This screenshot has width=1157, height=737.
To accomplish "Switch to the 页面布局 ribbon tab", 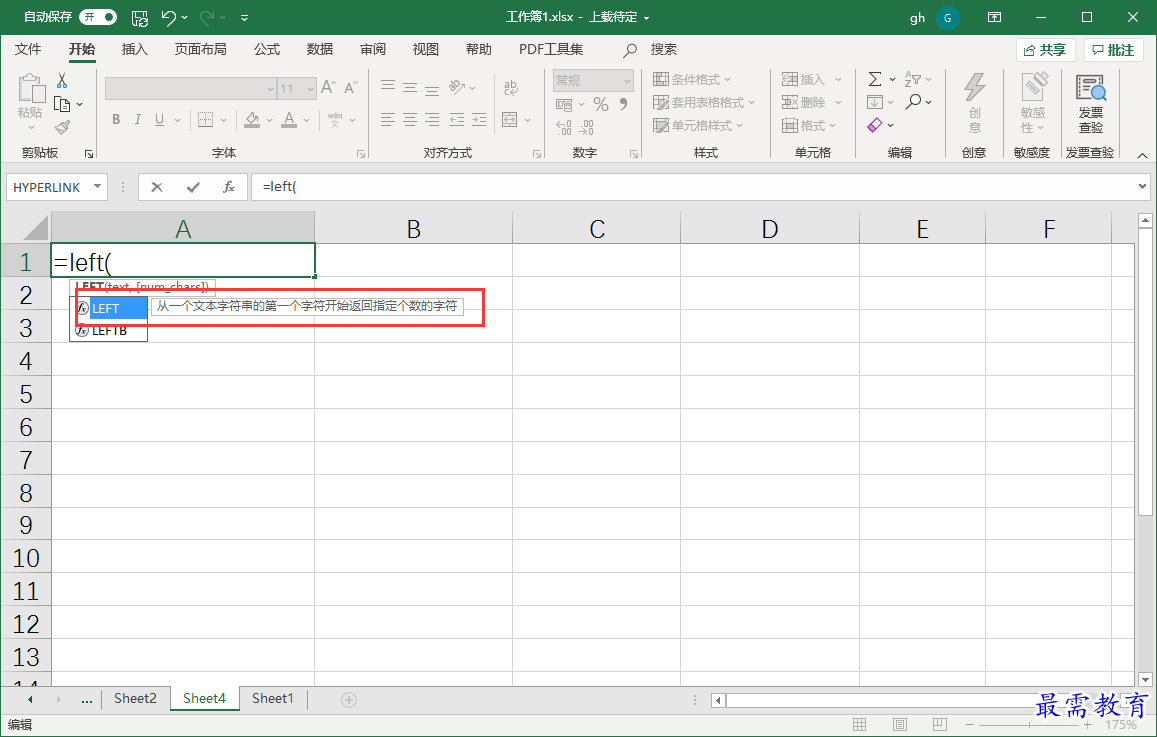I will [200, 49].
